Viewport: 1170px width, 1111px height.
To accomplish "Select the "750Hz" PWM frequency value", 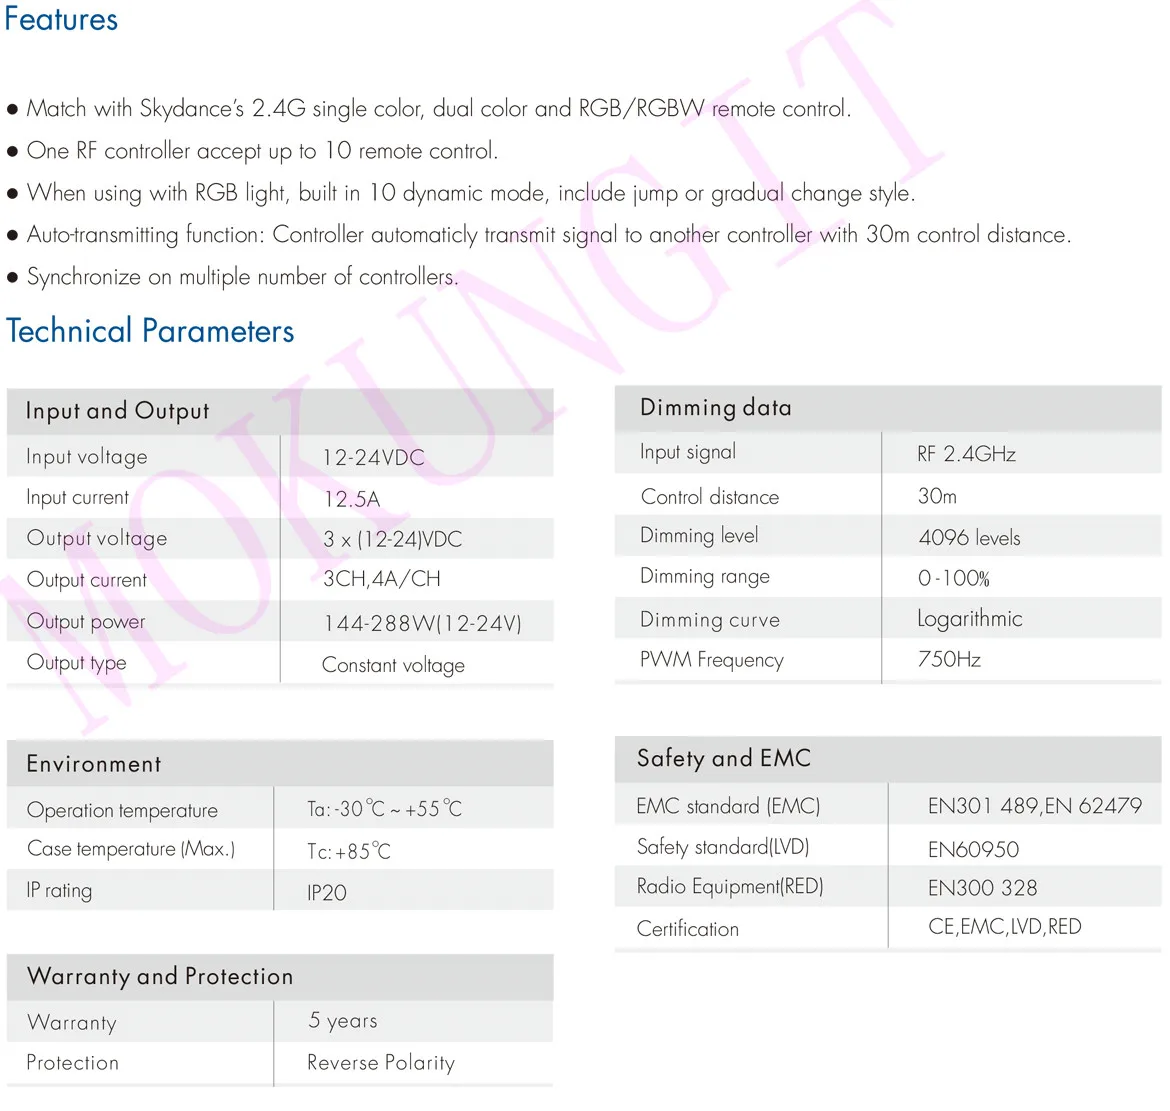I will 949,660.
